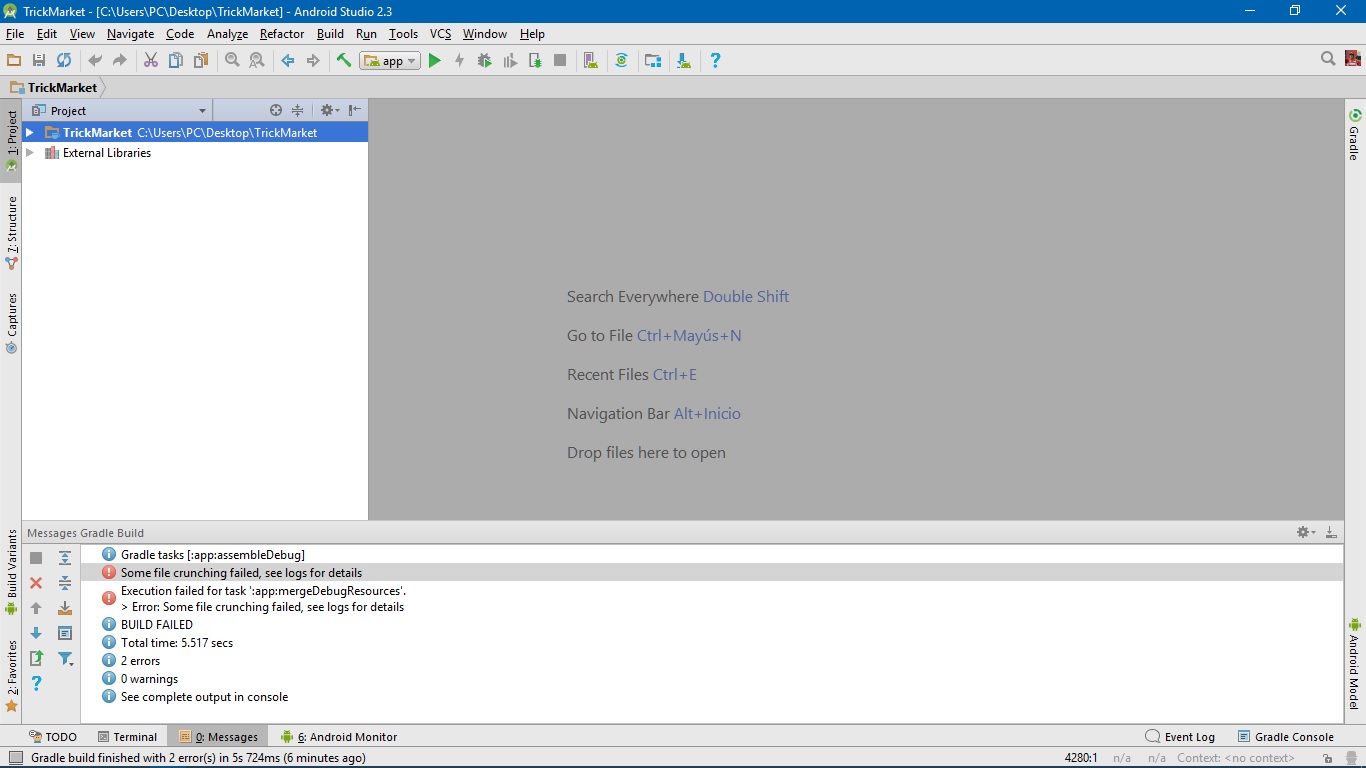
Task: Open the Messages filter funnel dropdown
Action: point(66,658)
